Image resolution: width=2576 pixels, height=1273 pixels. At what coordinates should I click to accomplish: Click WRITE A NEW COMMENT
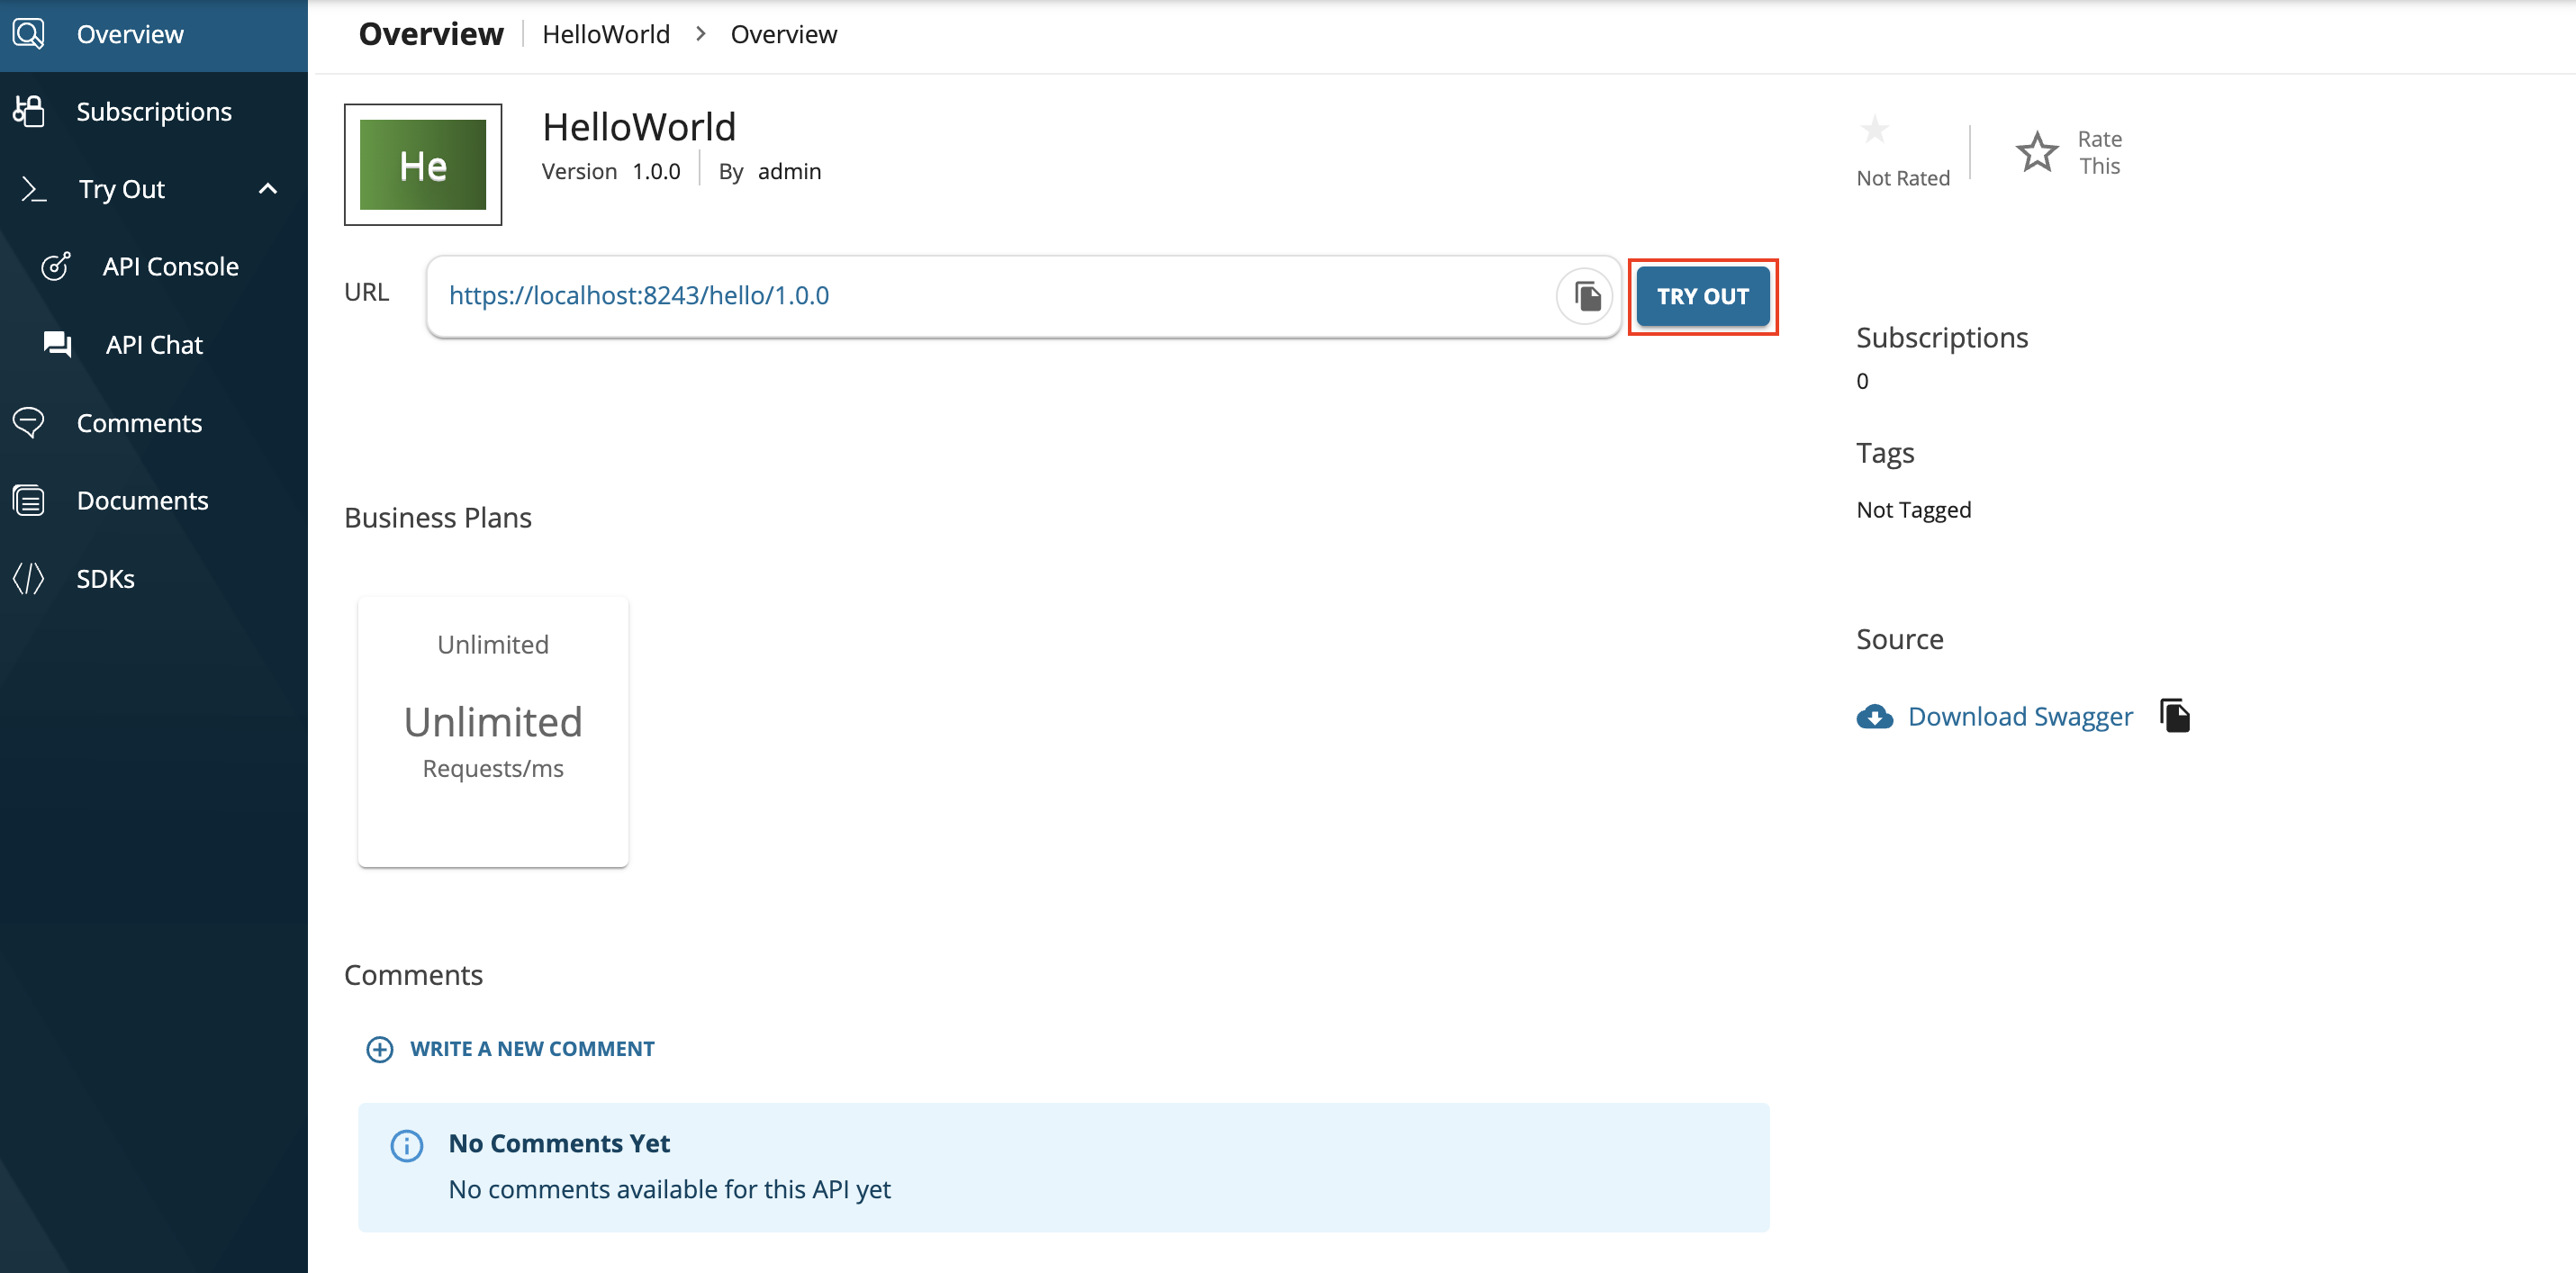(x=532, y=1049)
